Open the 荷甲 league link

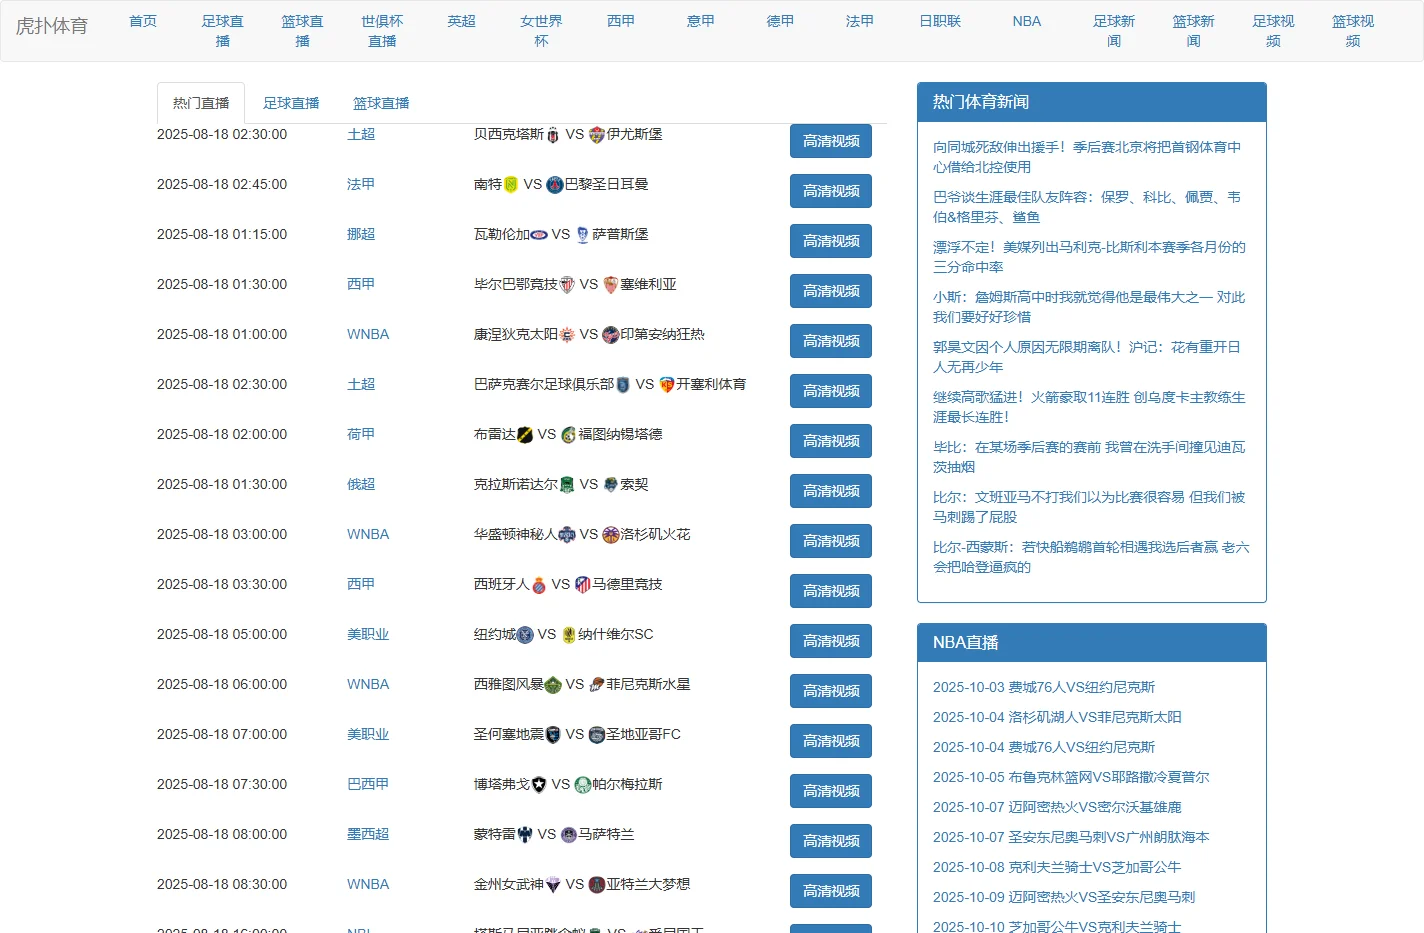361,434
